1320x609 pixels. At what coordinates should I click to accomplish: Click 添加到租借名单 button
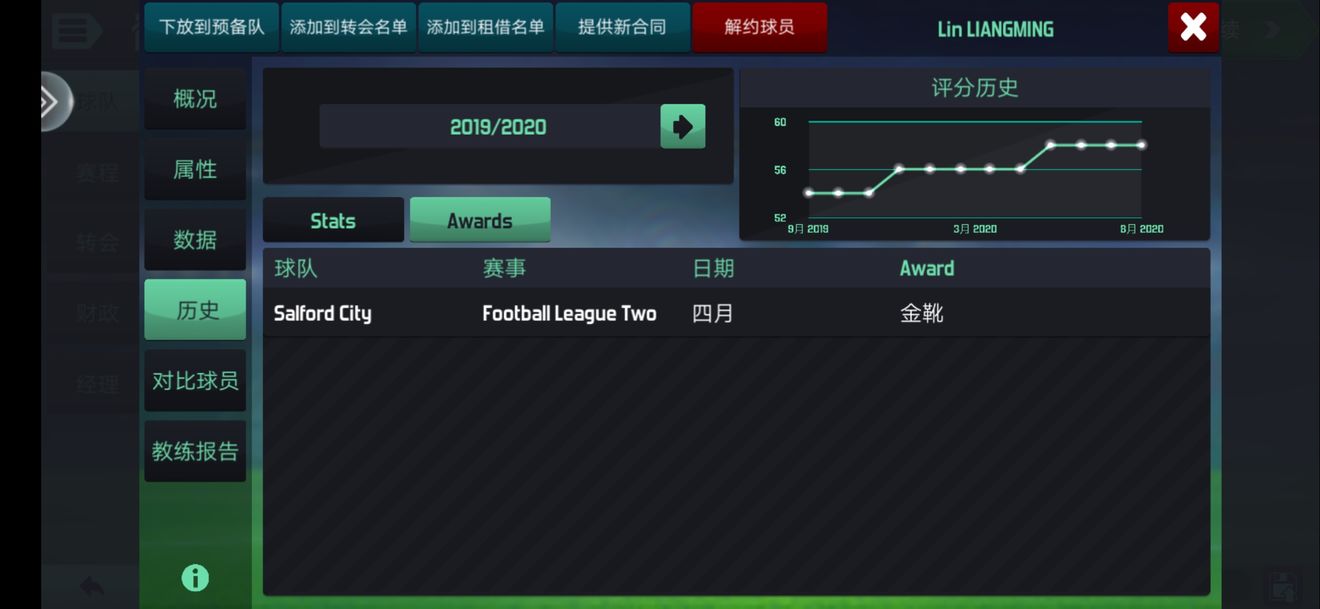[x=486, y=27]
